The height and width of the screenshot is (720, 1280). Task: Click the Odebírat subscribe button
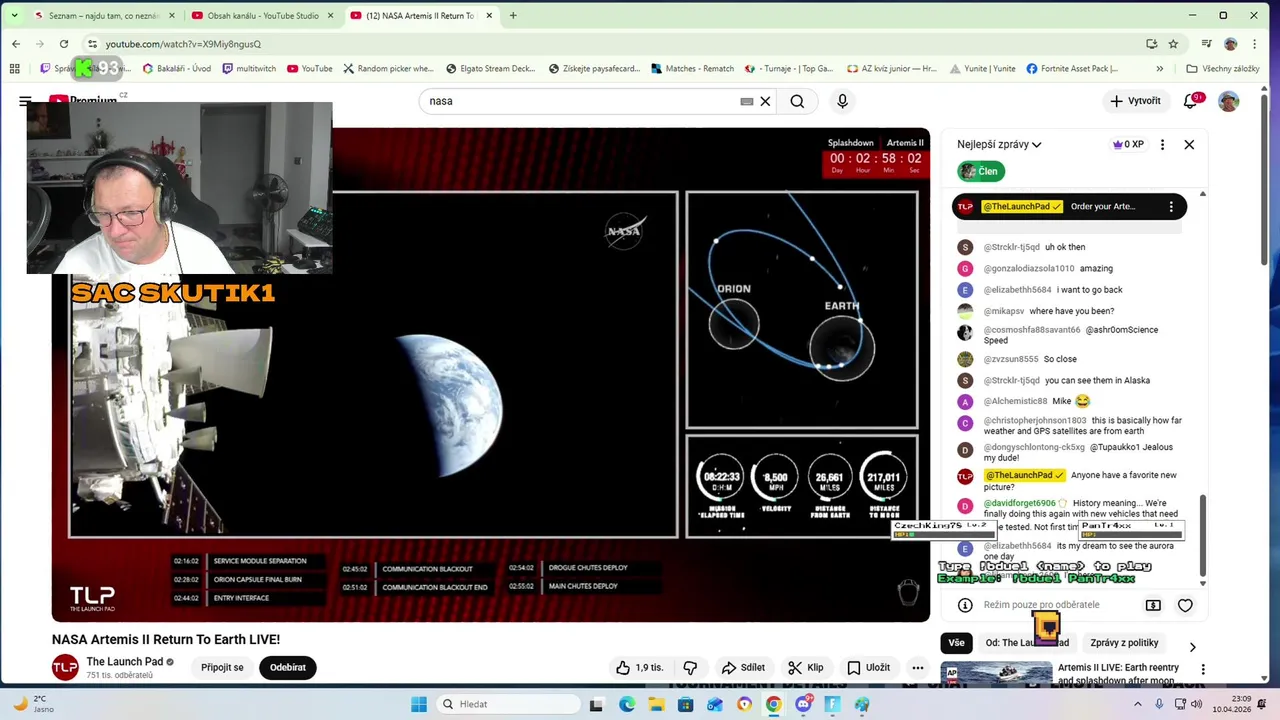(x=288, y=667)
